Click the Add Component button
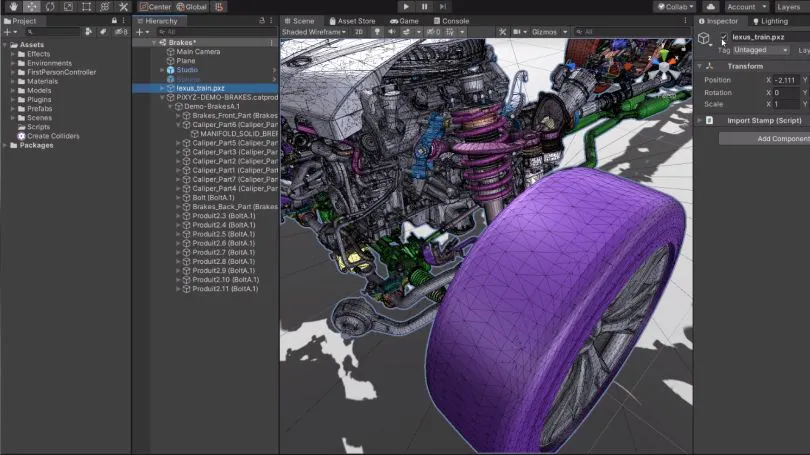 [765, 138]
